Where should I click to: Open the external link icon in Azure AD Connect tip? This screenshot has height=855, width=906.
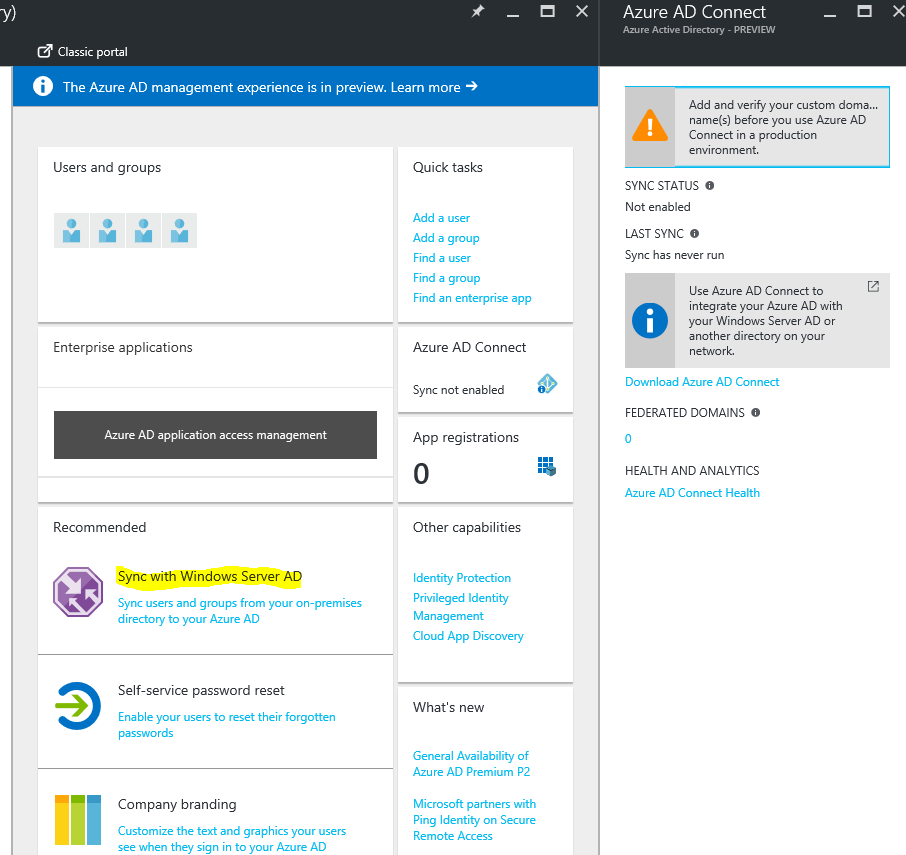pyautogui.click(x=873, y=287)
